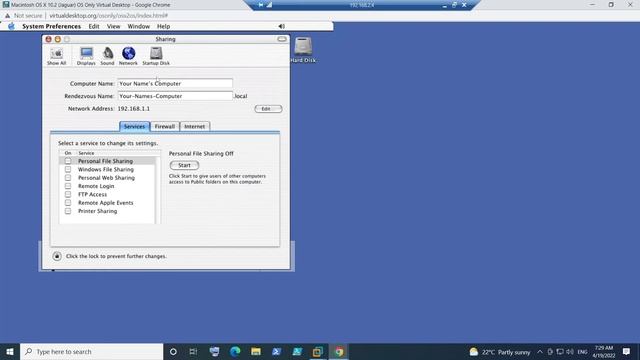This screenshot has width=640, height=360.
Task: Open PowerShell from taskbar
Action: click(x=276, y=351)
